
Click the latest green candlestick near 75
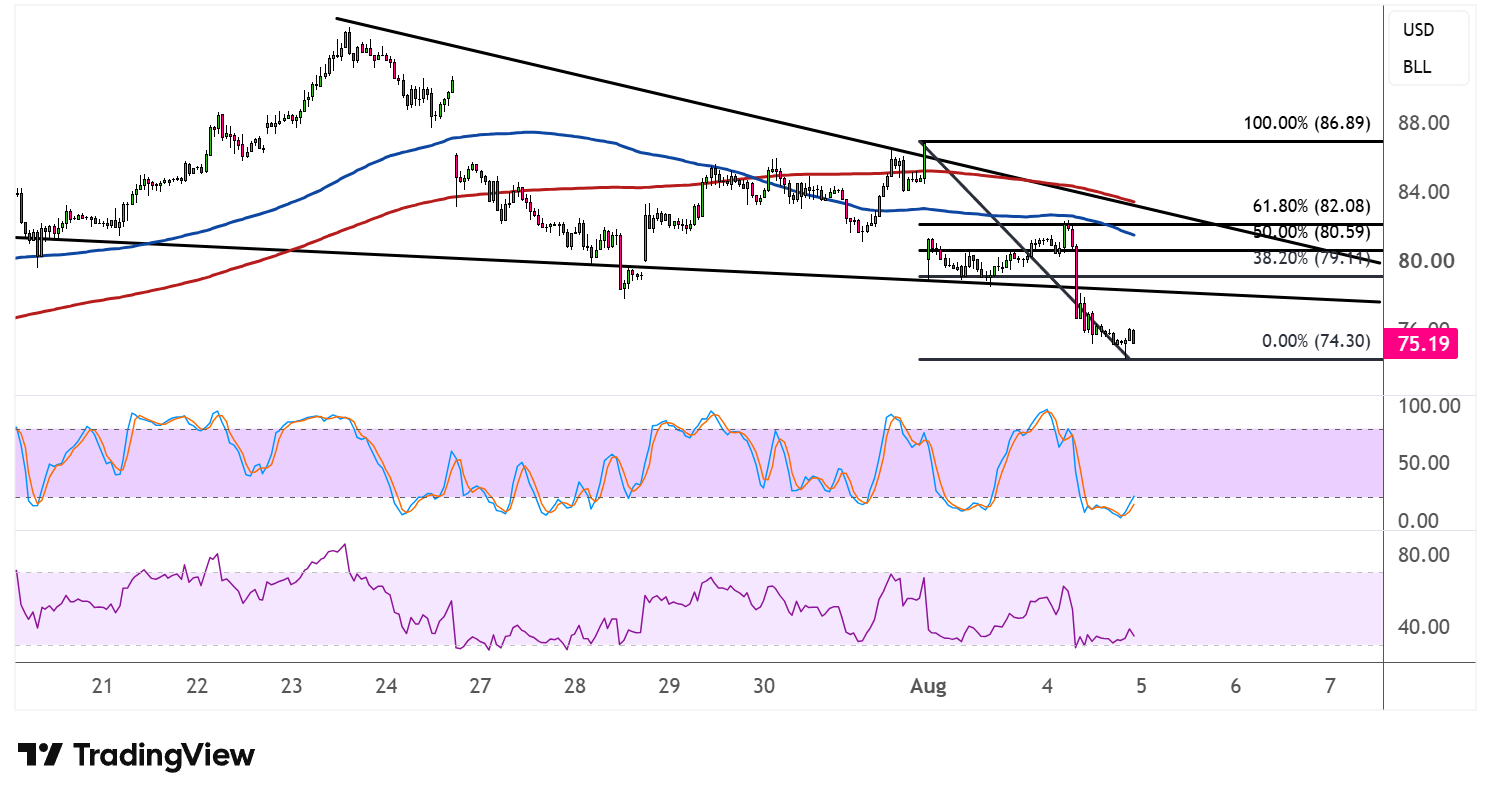click(1133, 335)
